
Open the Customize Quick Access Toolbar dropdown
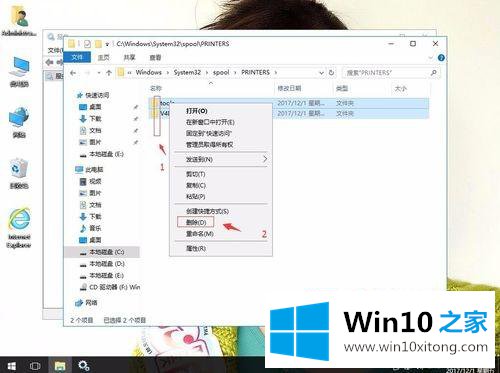107,44
